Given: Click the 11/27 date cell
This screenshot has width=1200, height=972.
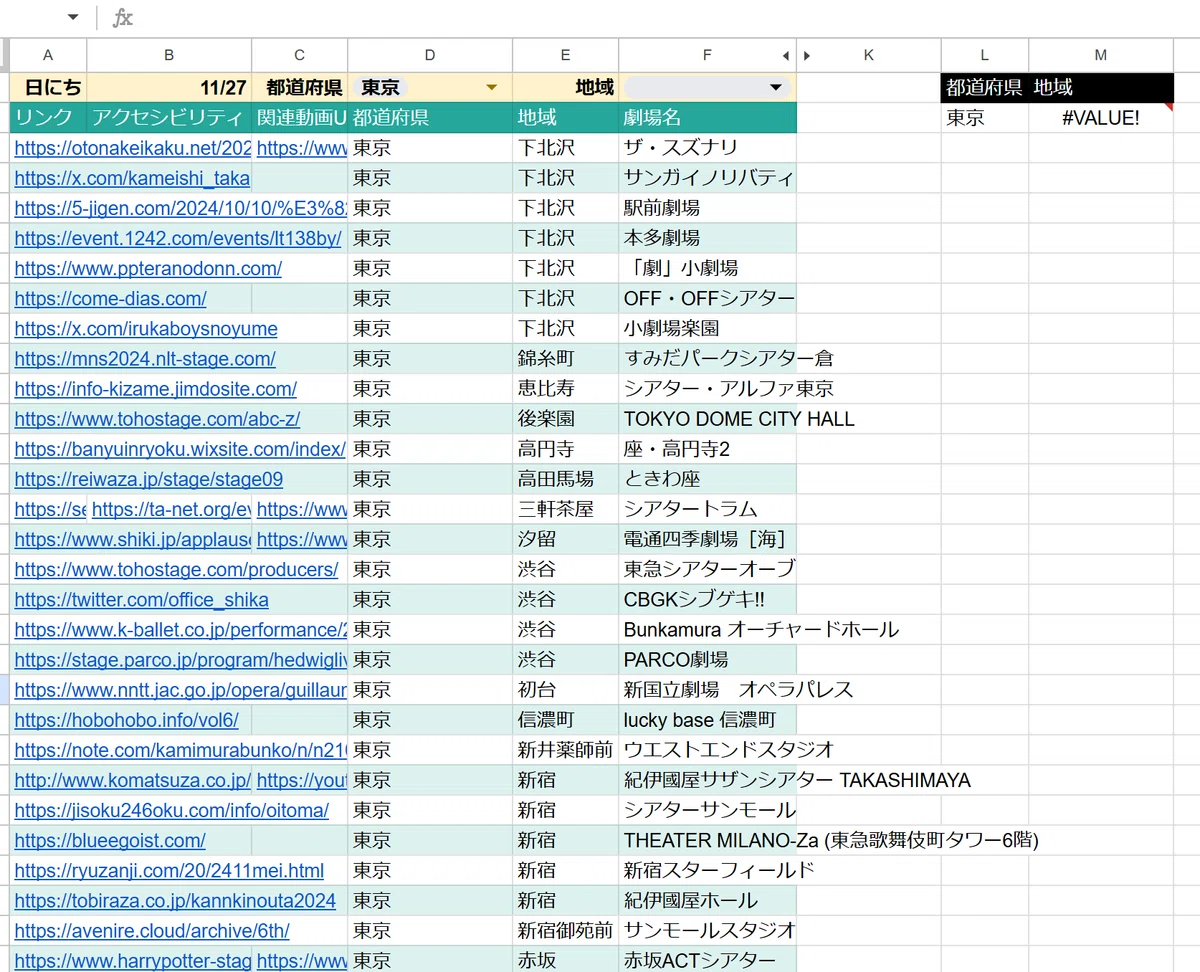Looking at the screenshot, I should (x=169, y=87).
